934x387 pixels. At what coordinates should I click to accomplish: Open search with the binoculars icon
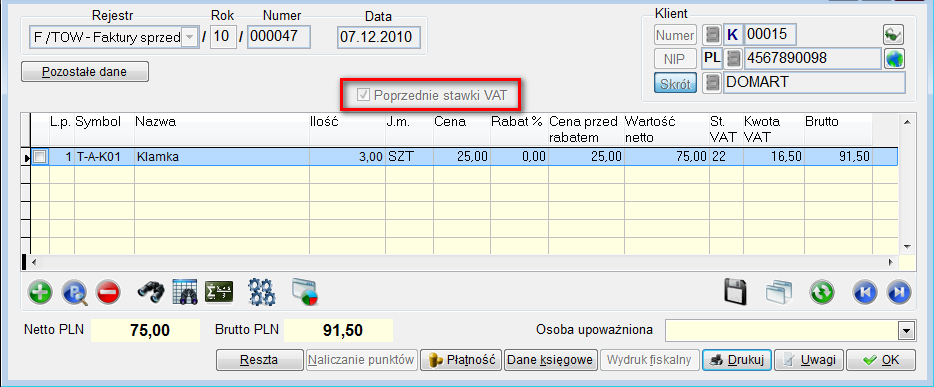[151, 292]
